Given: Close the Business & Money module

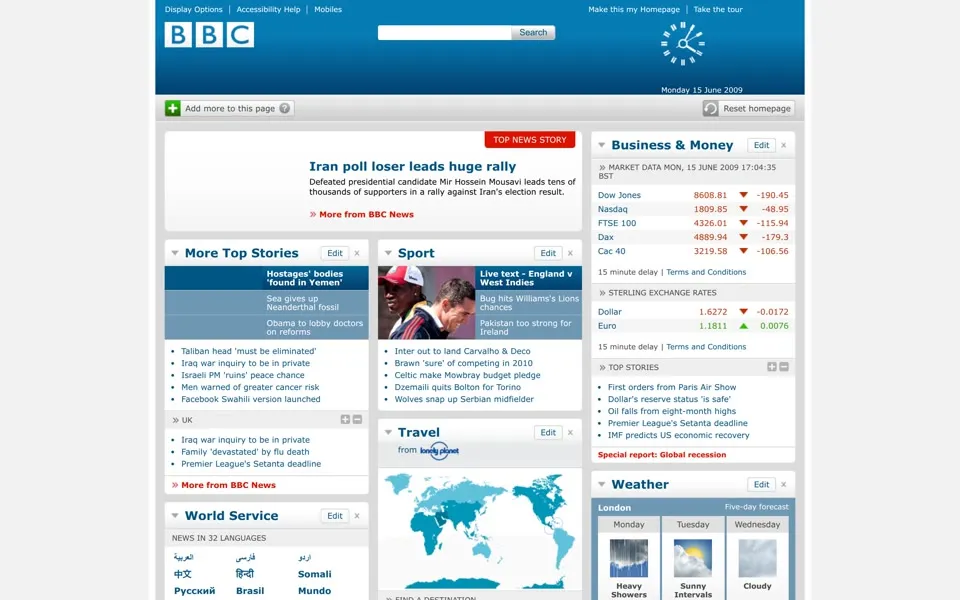Looking at the screenshot, I should click(784, 145).
